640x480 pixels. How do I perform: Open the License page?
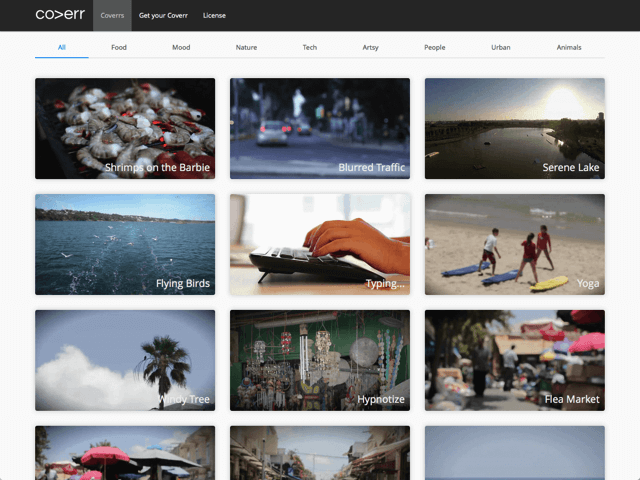coord(214,16)
